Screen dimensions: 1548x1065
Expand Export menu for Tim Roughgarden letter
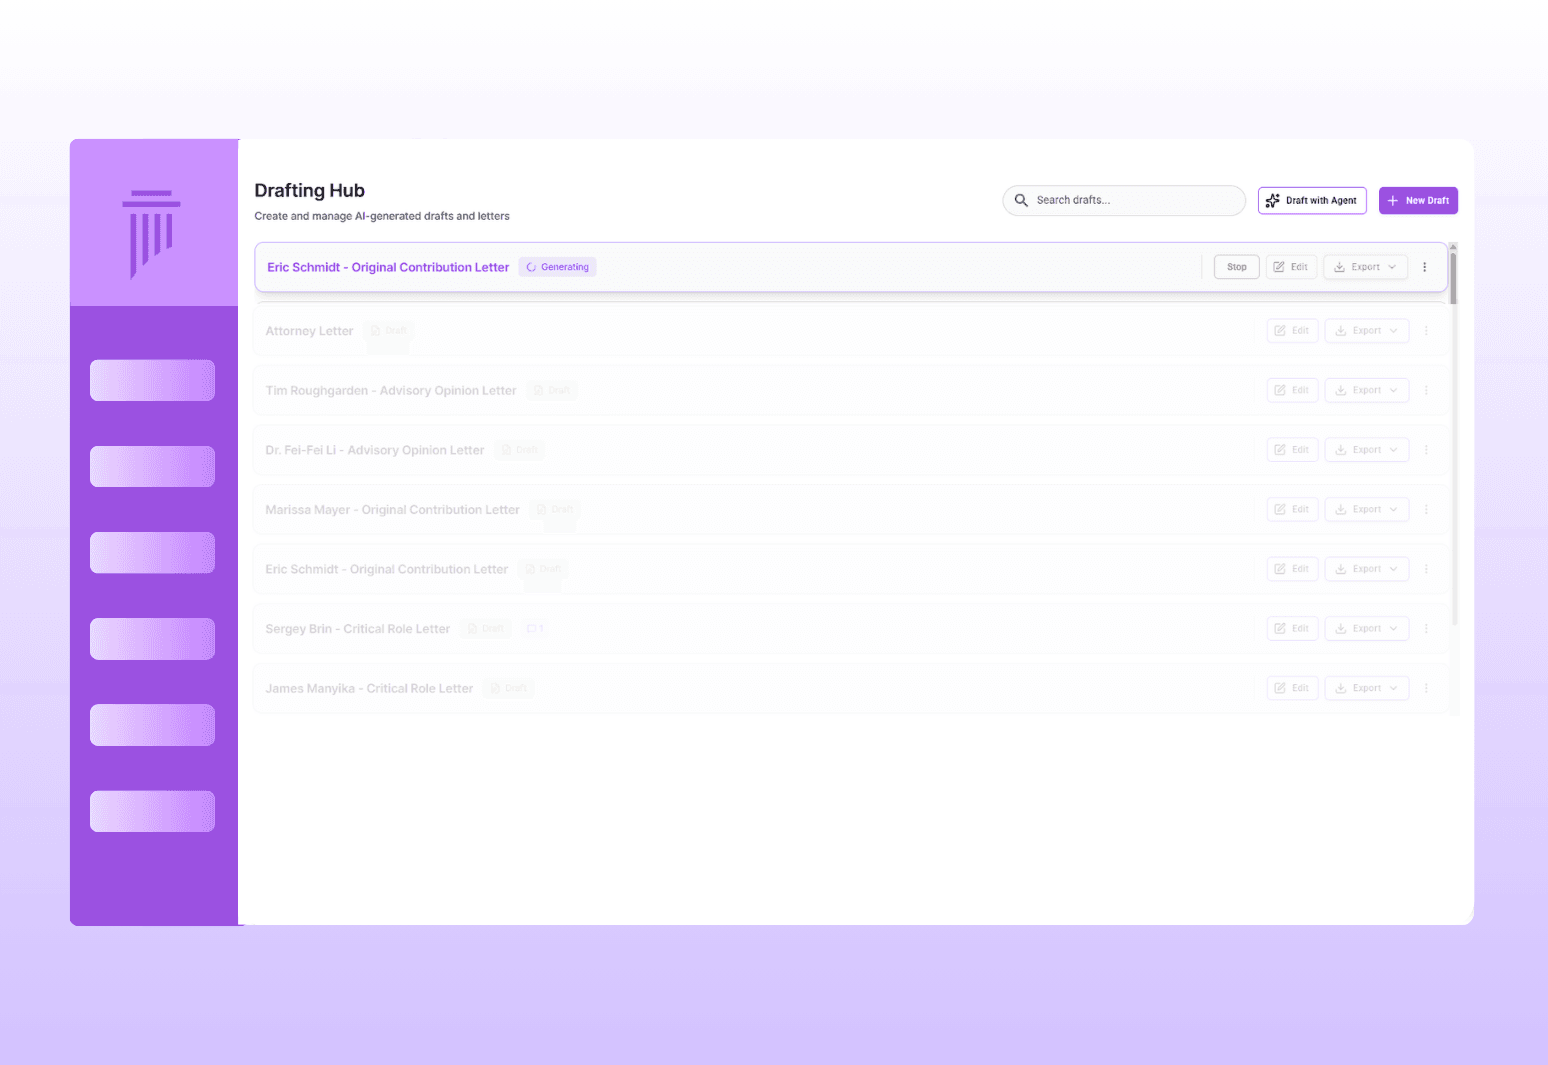[x=1367, y=390]
